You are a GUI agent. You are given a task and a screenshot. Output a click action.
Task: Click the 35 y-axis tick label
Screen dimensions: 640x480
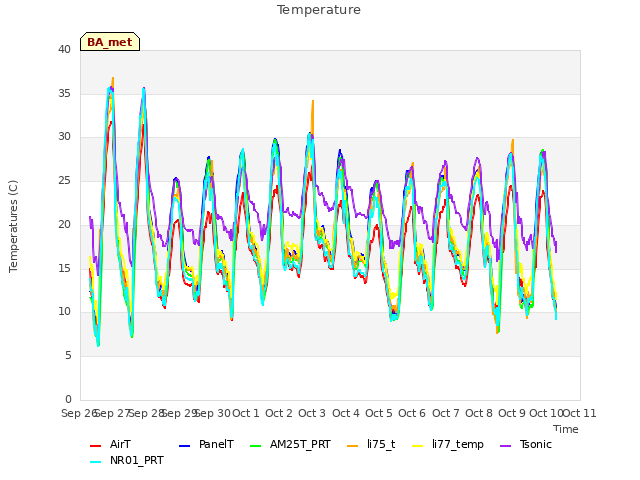64,93
